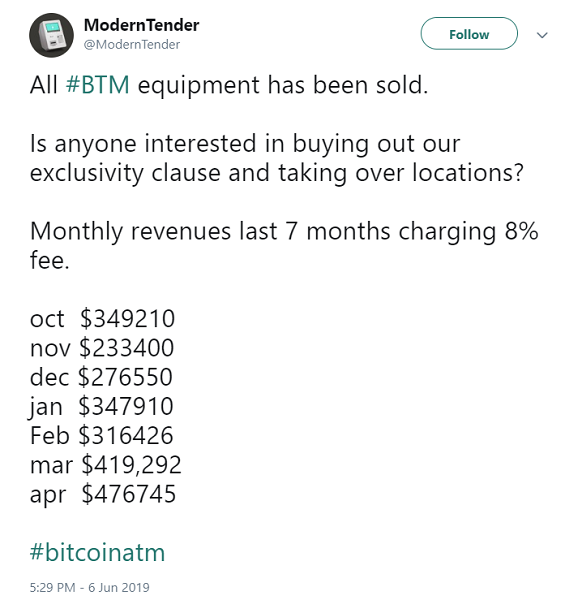Expand the tweet options chevron menu
The height and width of the screenshot is (600, 565).
542,35
